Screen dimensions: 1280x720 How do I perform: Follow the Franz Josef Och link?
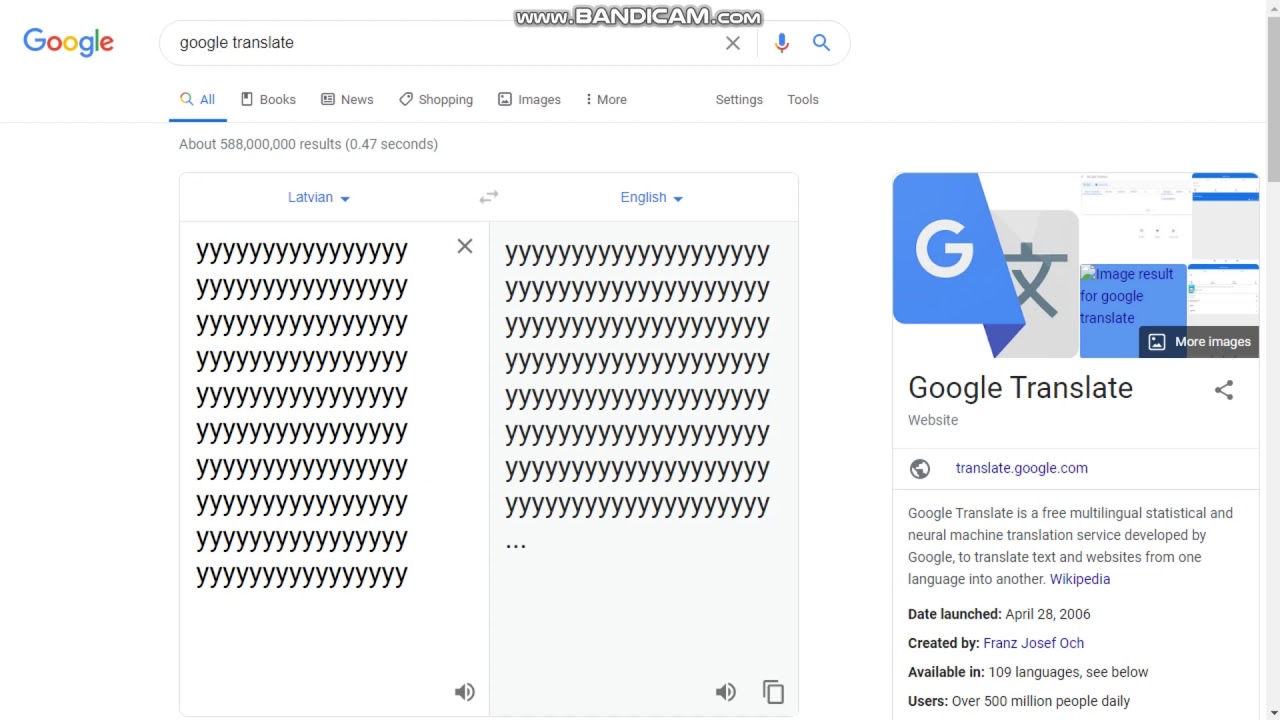[1033, 643]
